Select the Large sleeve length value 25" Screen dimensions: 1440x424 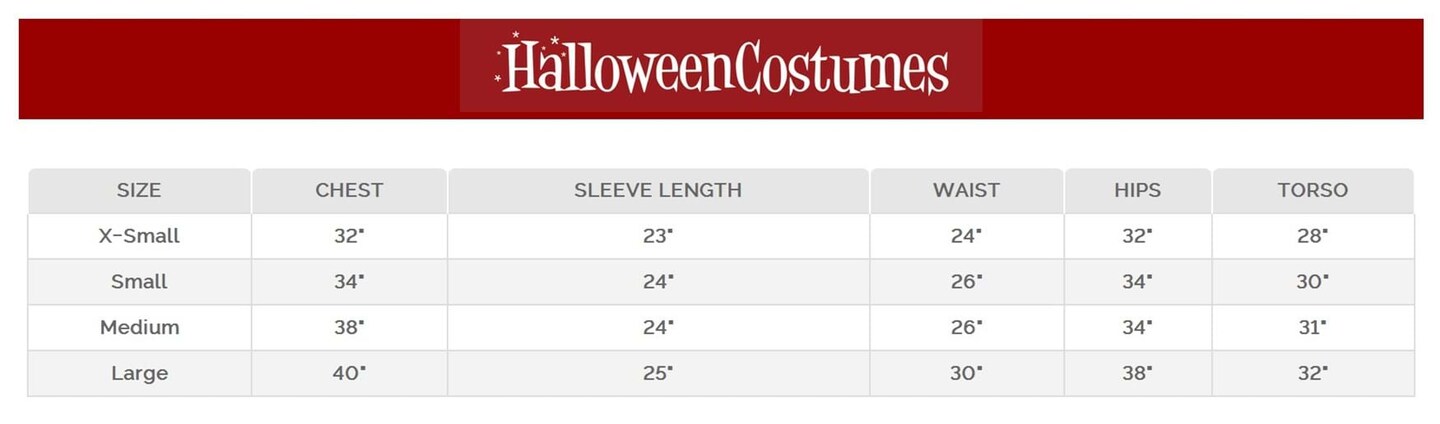[658, 373]
